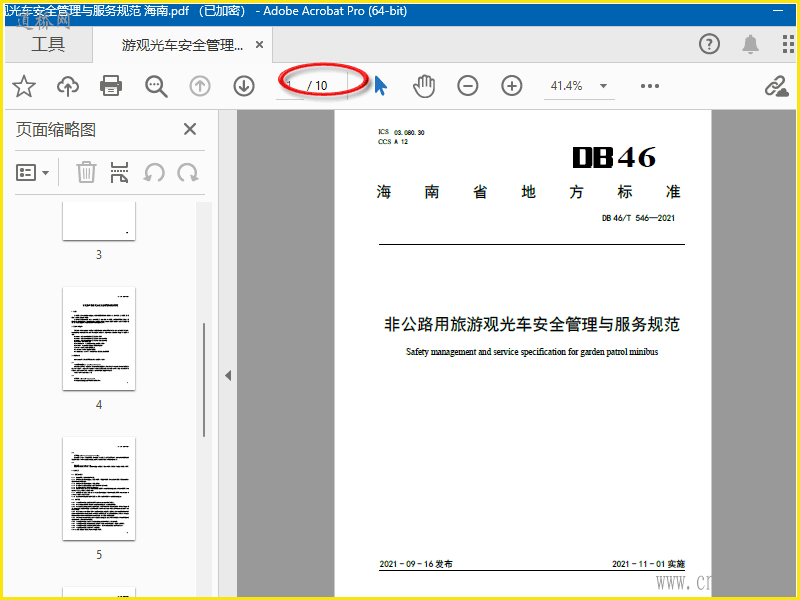Activate the hand pan tool
The image size is (800, 600).
[x=424, y=86]
